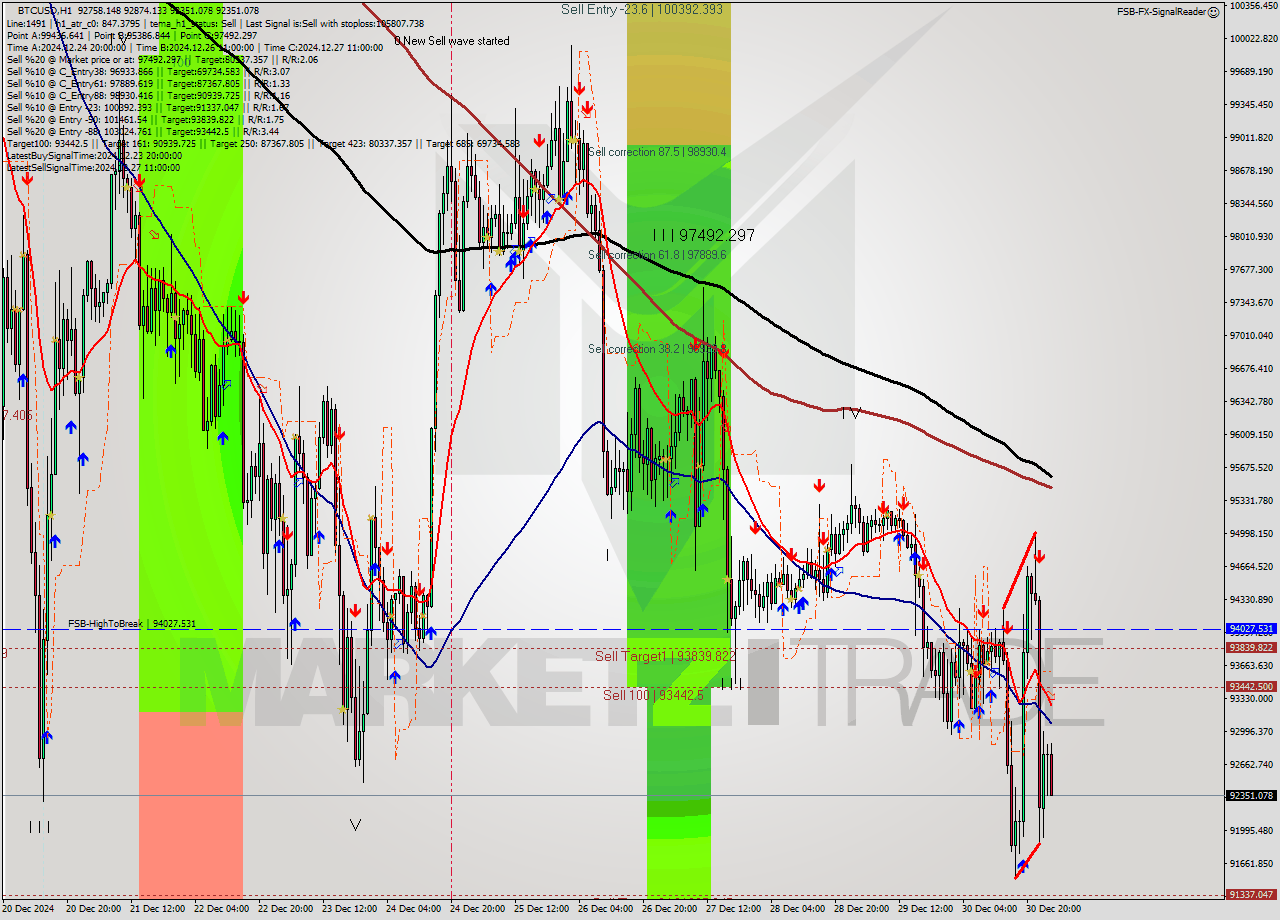Click the '24 Dec 04:00' time axis label

point(413,909)
